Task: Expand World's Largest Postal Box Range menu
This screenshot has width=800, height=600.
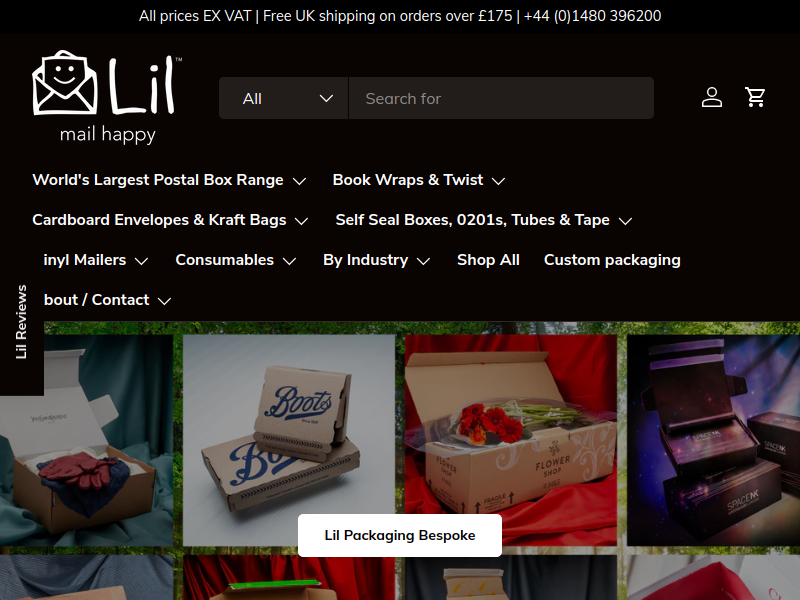Action: pyautogui.click(x=169, y=180)
